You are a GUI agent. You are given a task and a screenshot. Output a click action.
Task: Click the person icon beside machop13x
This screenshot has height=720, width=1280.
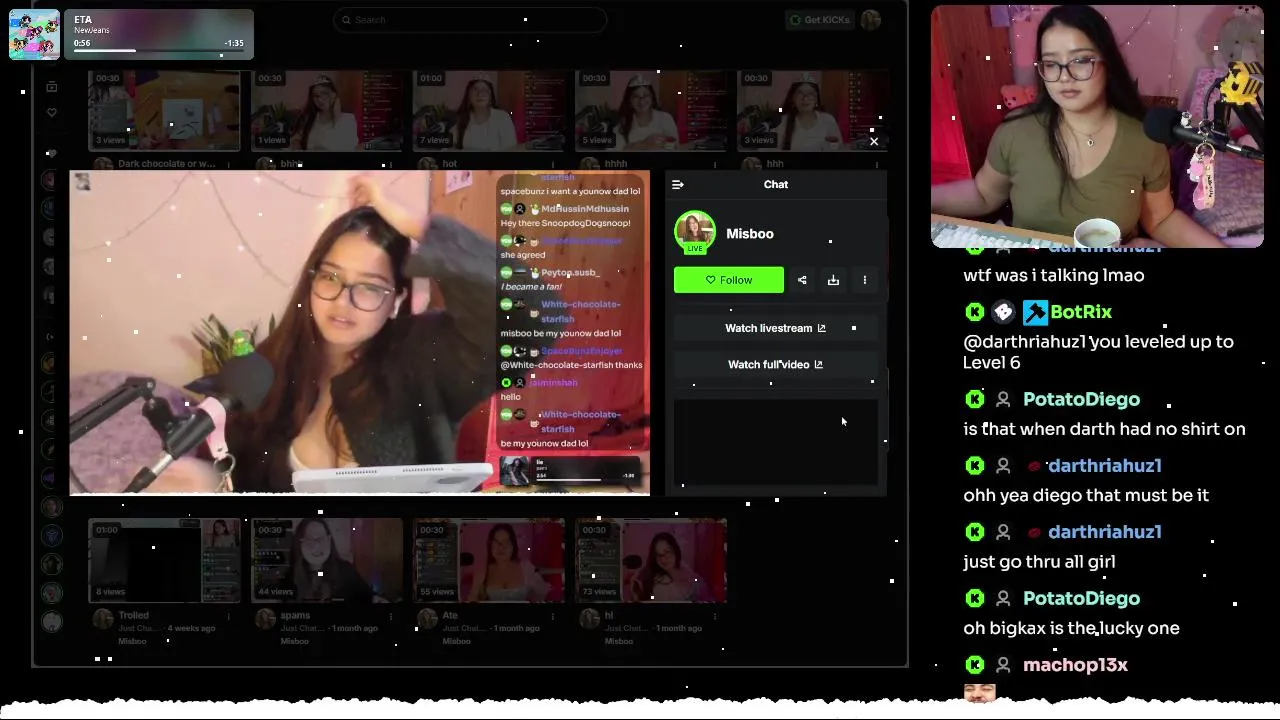(x=1003, y=665)
